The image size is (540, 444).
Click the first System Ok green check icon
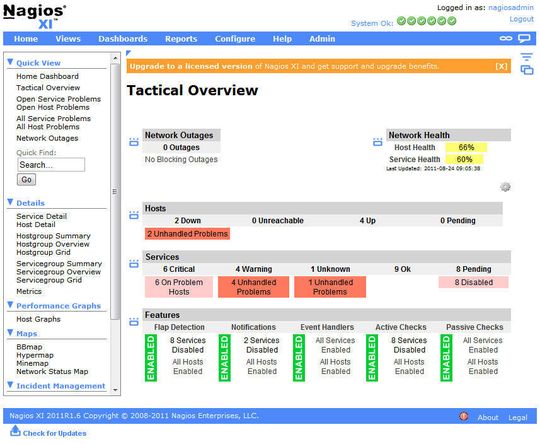point(401,21)
